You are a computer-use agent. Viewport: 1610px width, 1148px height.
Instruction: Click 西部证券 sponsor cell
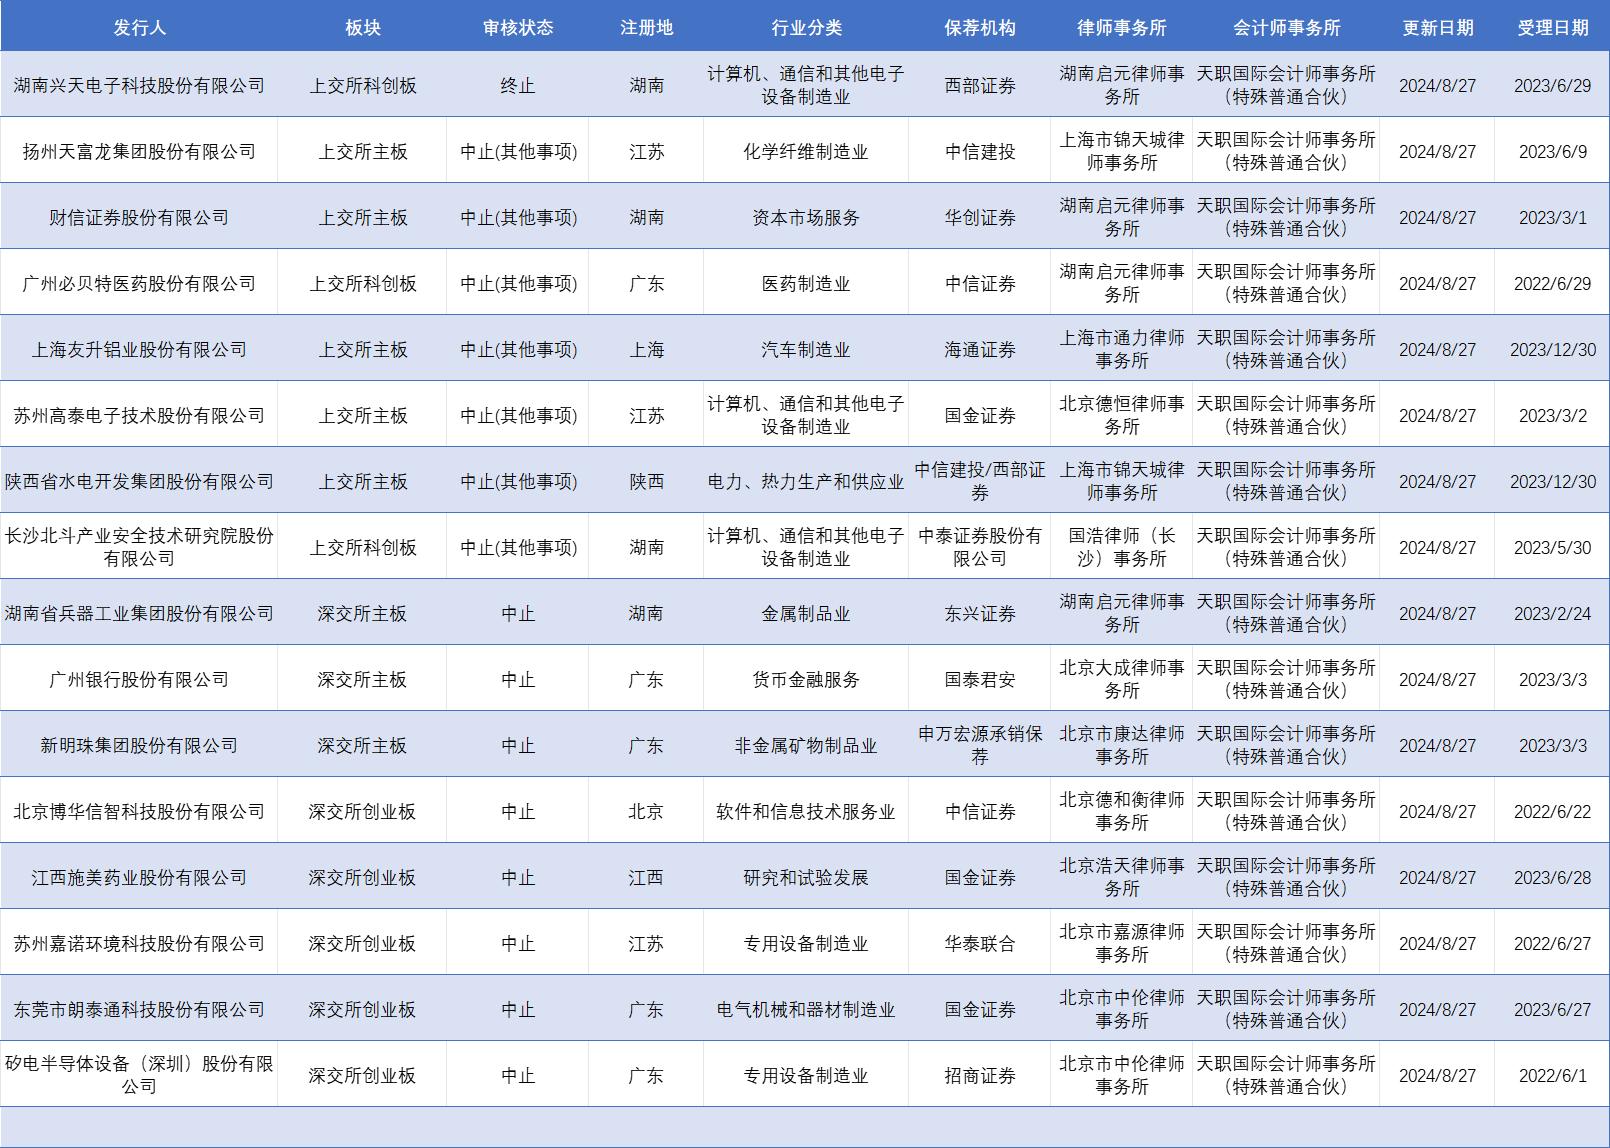click(x=980, y=86)
